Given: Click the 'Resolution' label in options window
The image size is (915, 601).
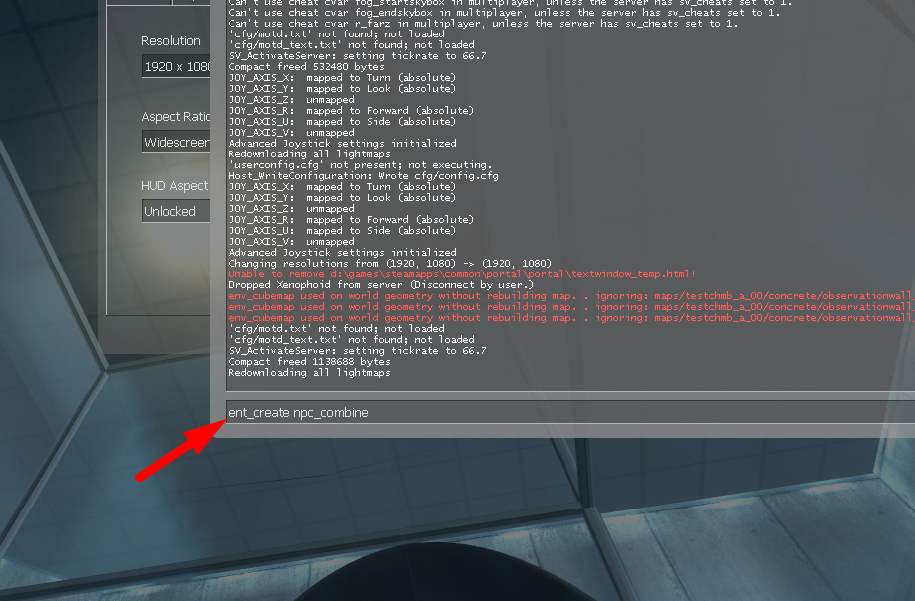Looking at the screenshot, I should (x=170, y=41).
